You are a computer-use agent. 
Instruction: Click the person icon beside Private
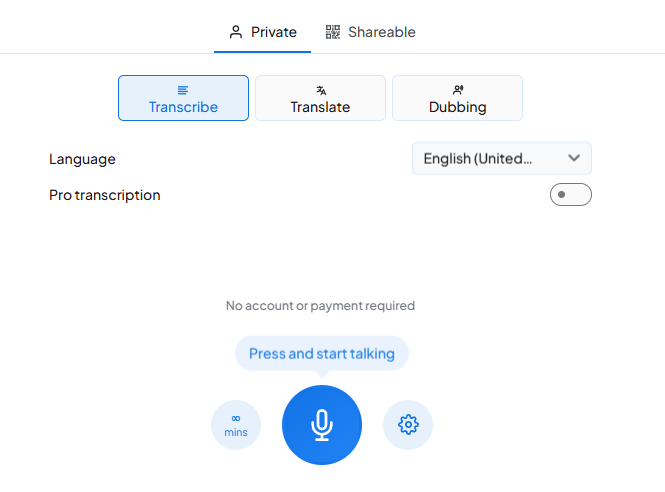(236, 32)
